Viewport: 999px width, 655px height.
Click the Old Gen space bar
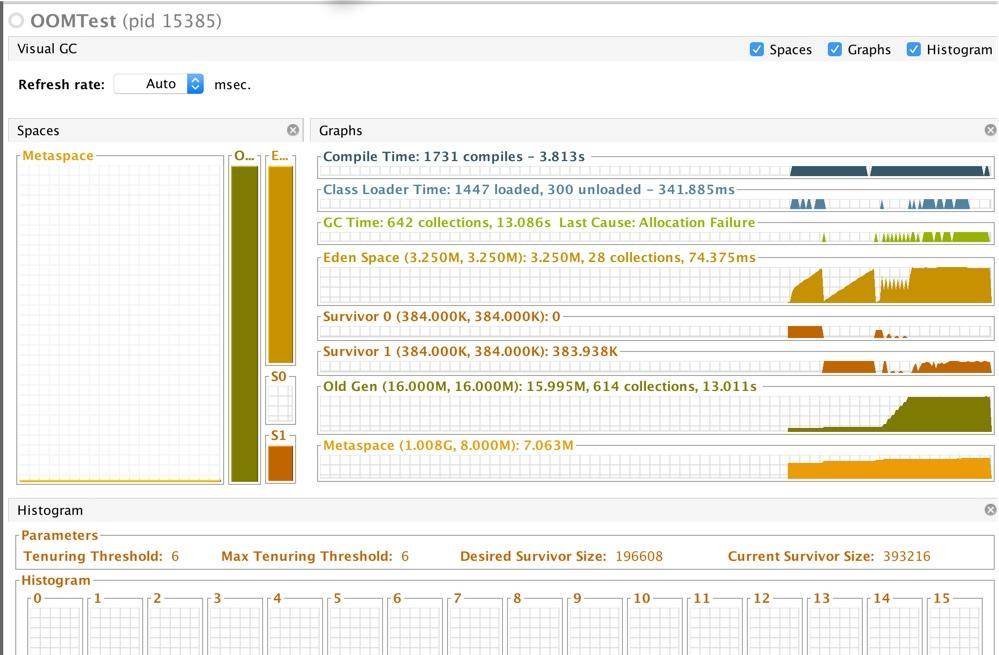click(x=244, y=323)
